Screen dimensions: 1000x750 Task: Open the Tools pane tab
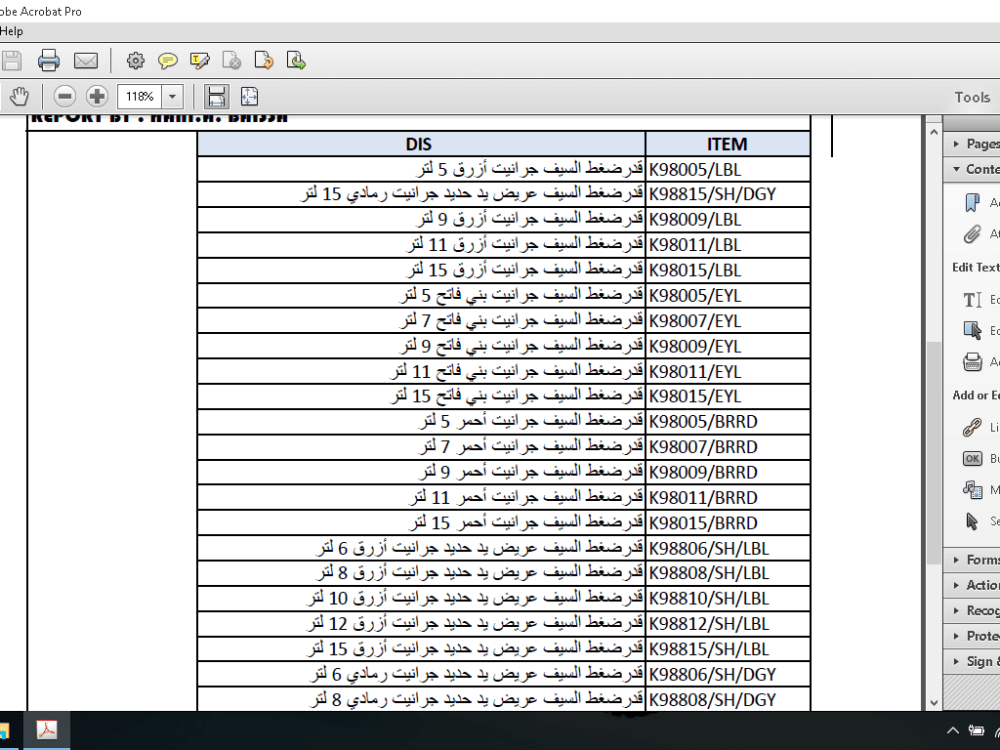pyautogui.click(x=972, y=98)
